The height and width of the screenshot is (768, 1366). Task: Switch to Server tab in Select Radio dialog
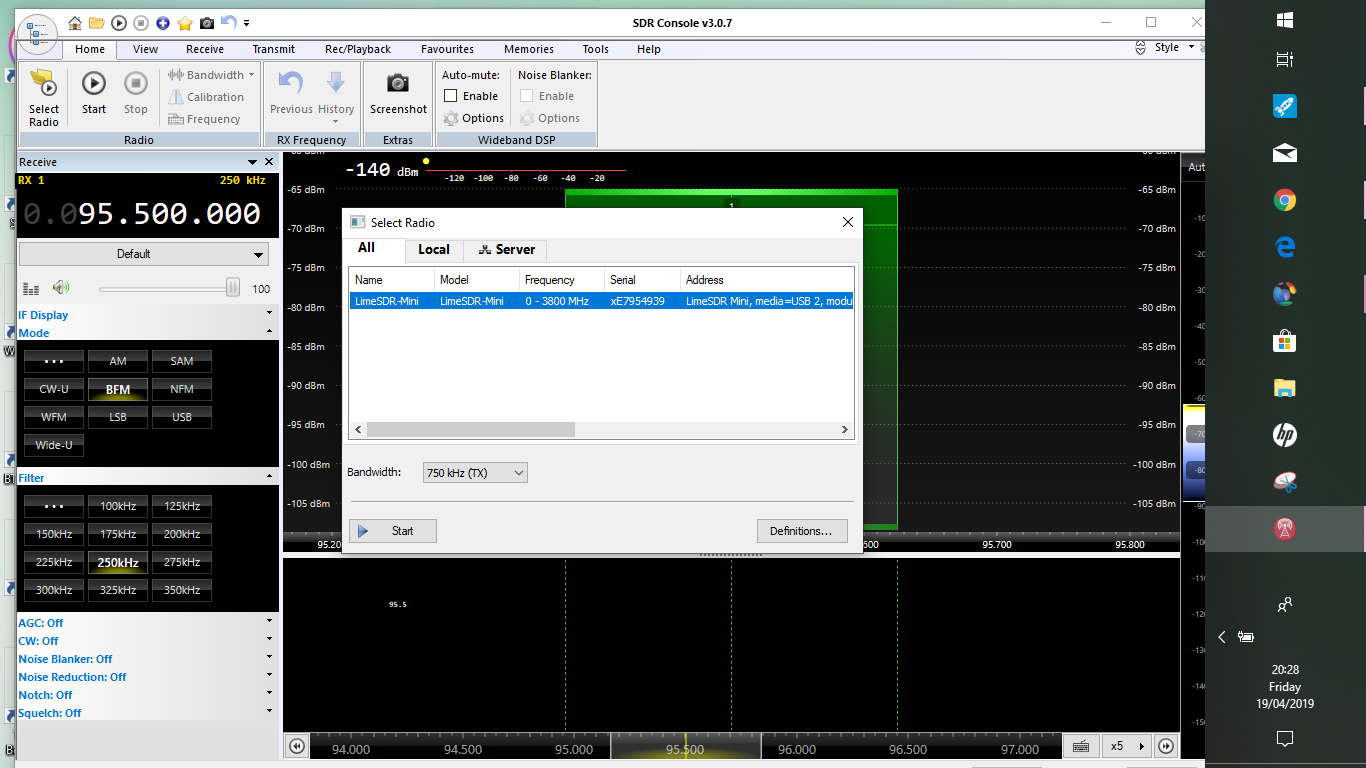pyautogui.click(x=506, y=250)
